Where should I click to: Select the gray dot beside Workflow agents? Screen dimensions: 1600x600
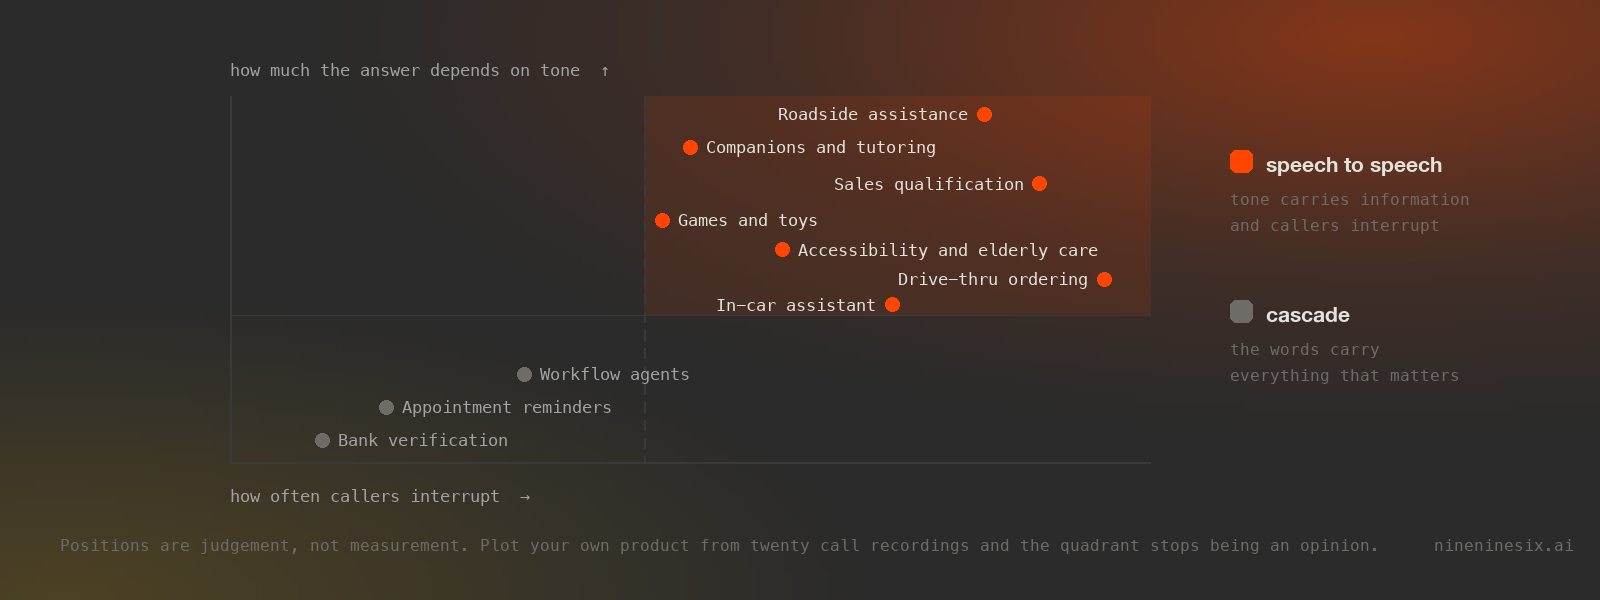tap(524, 374)
